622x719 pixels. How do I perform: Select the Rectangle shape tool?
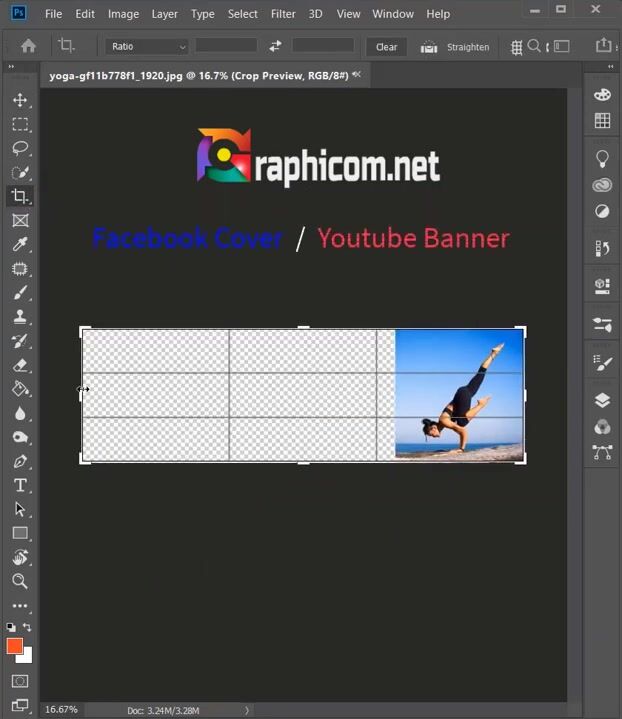20,533
